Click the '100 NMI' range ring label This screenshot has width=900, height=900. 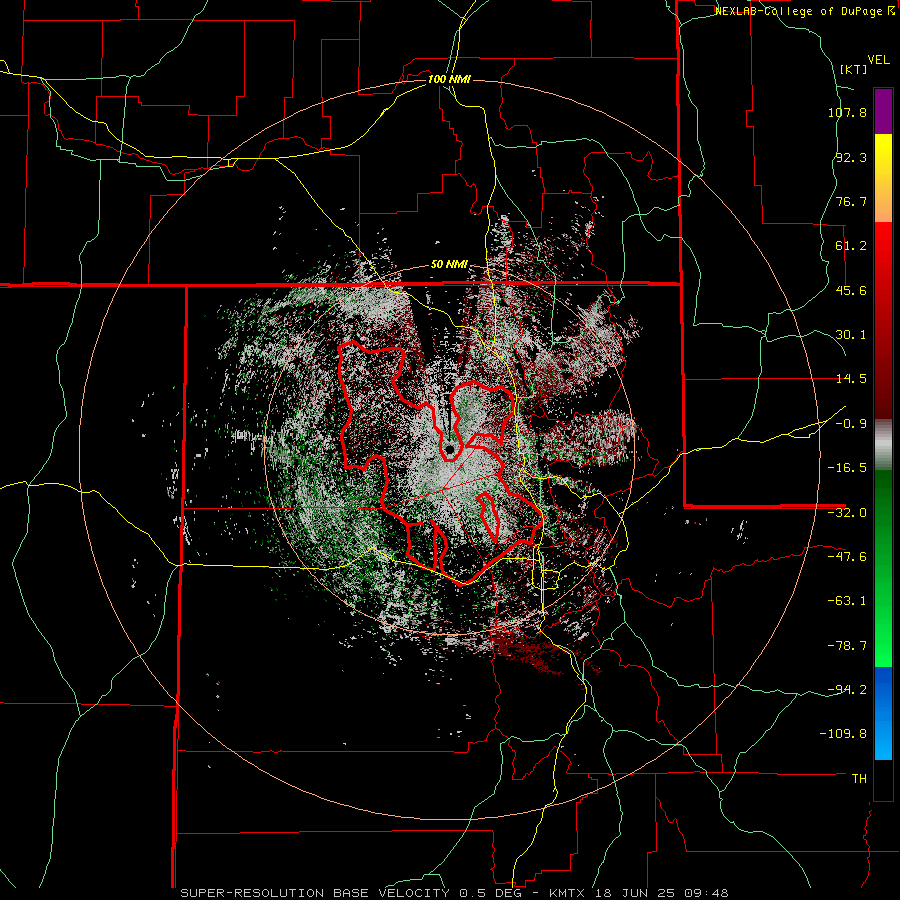click(449, 79)
